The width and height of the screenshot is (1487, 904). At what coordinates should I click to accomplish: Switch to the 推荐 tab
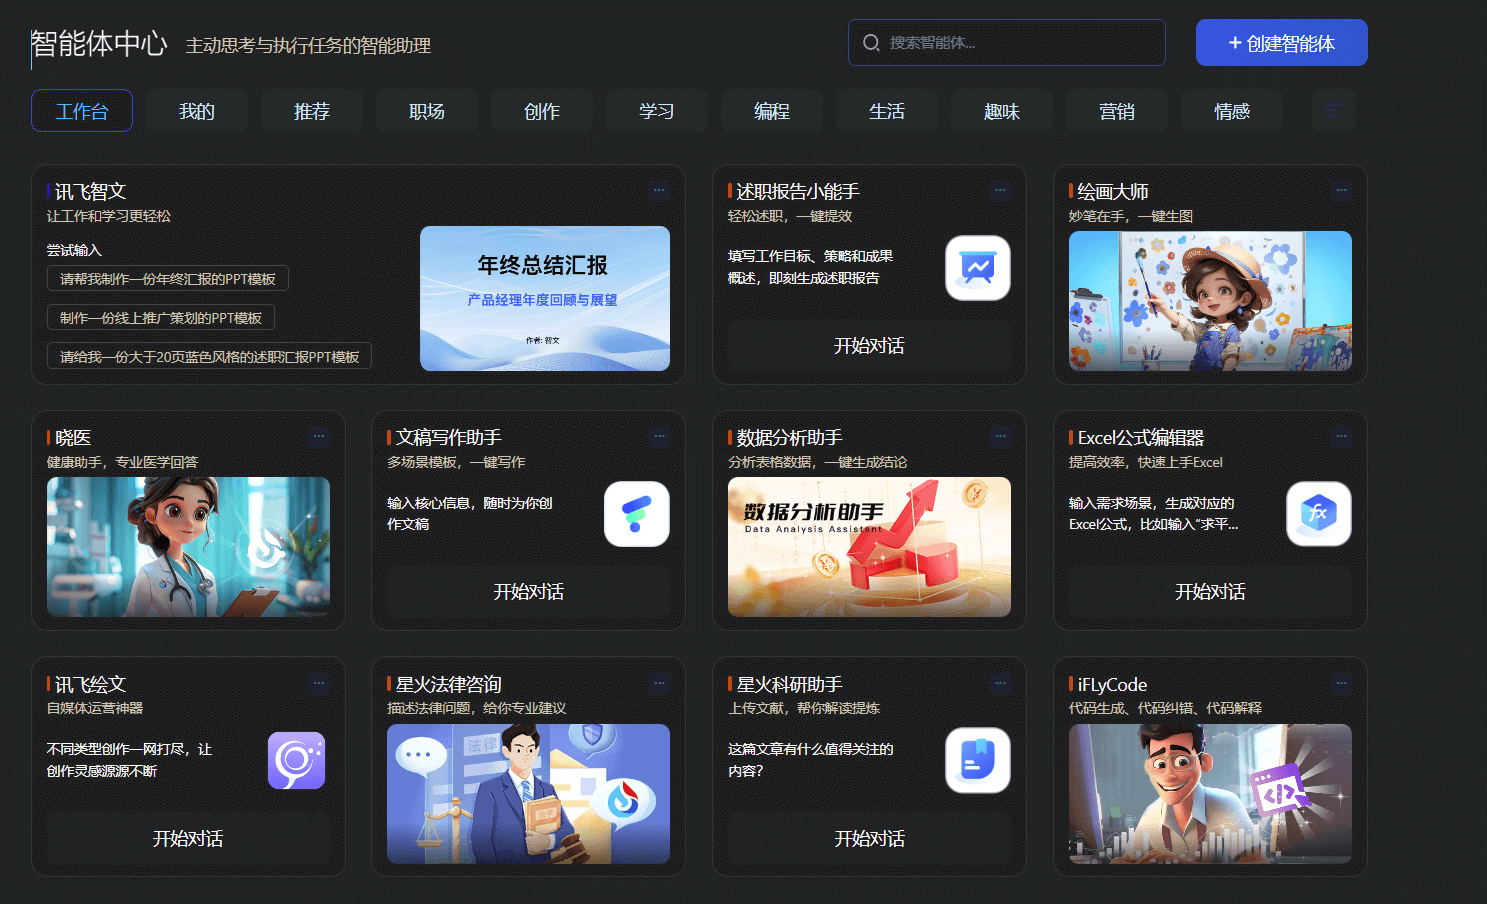312,111
